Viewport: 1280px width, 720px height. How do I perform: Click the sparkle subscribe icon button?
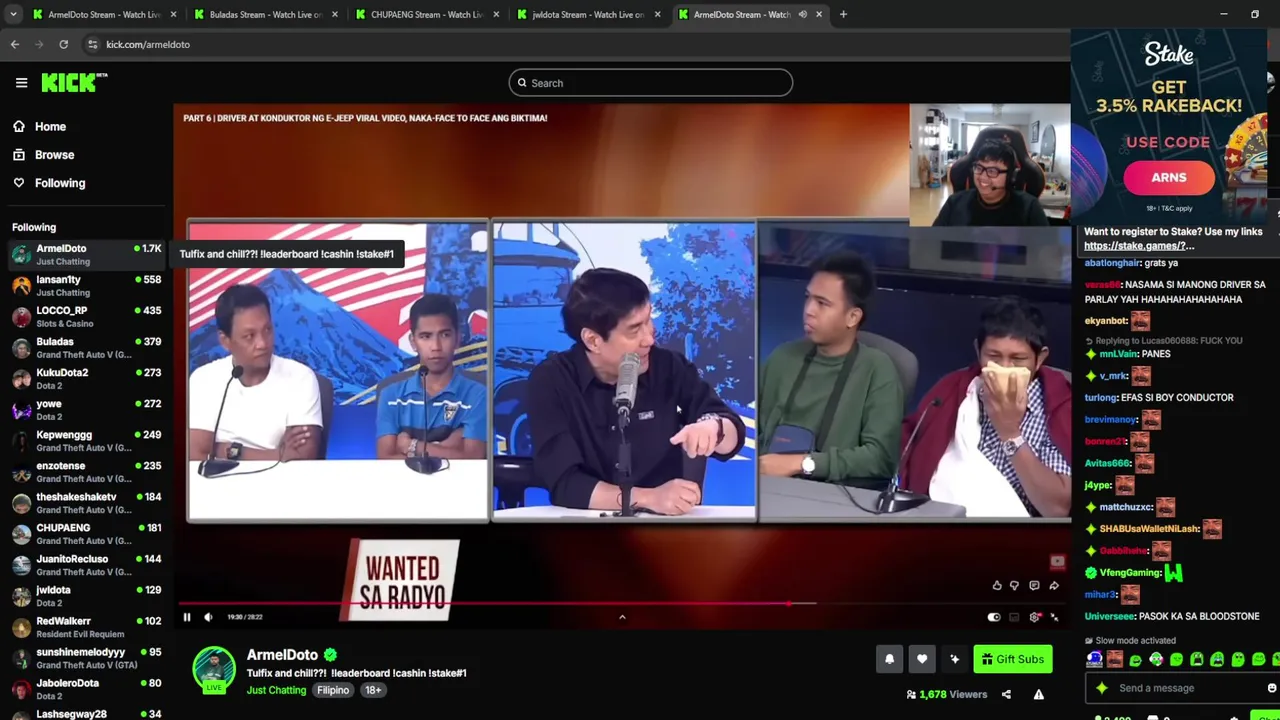pos(954,659)
